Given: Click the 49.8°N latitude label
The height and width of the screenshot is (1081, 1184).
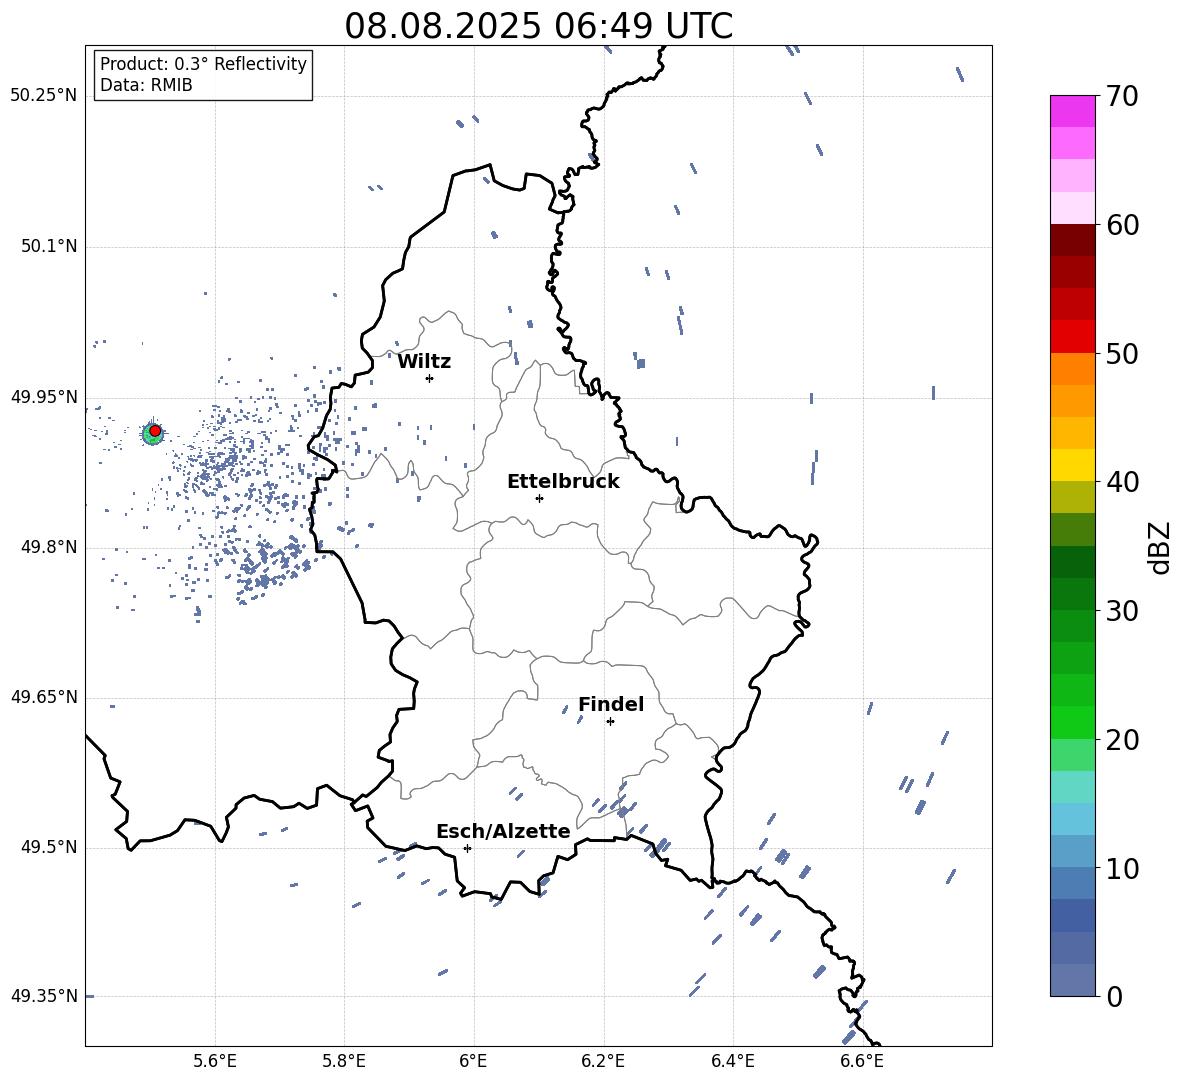Looking at the screenshot, I should pyautogui.click(x=49, y=547).
